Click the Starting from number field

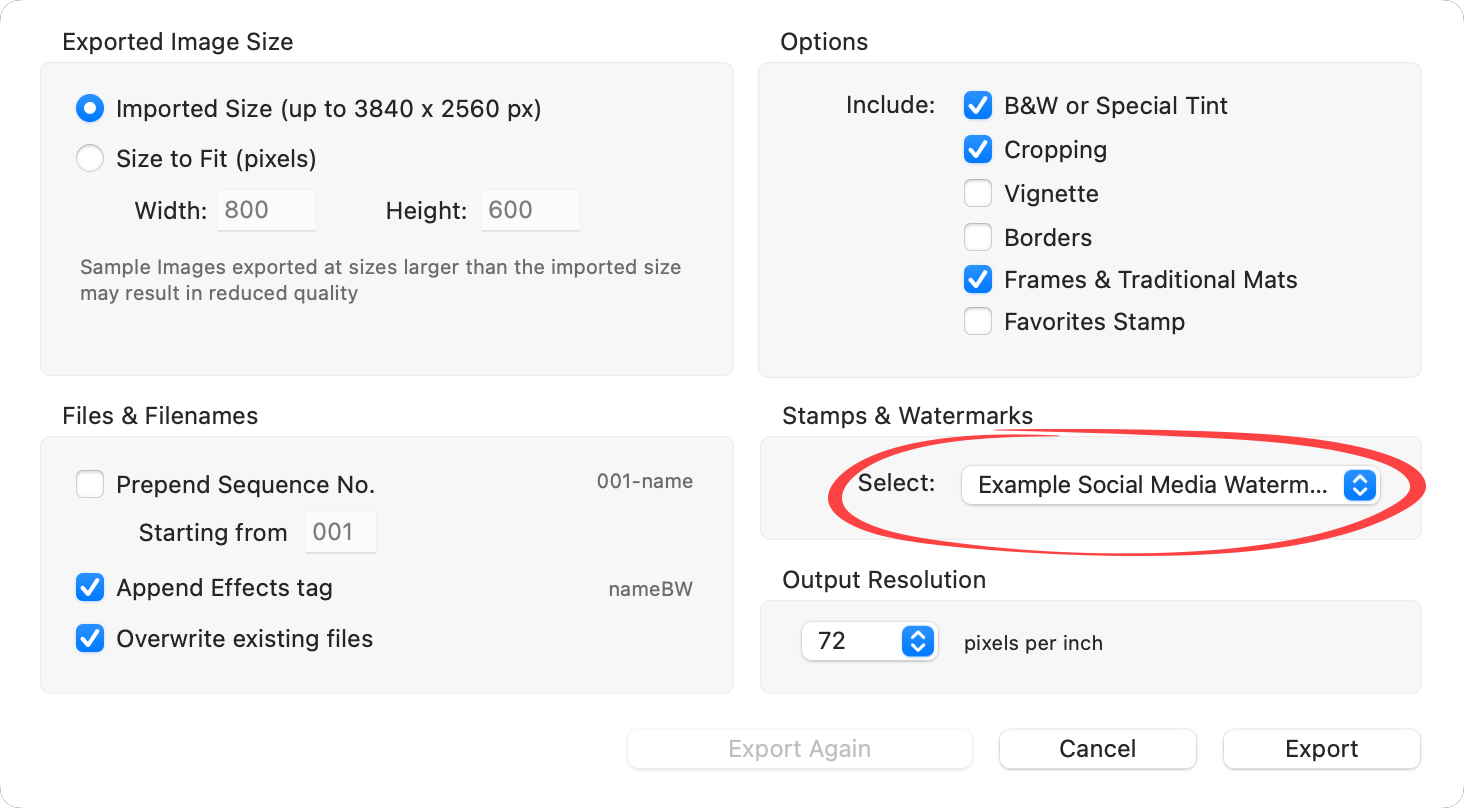(340, 532)
